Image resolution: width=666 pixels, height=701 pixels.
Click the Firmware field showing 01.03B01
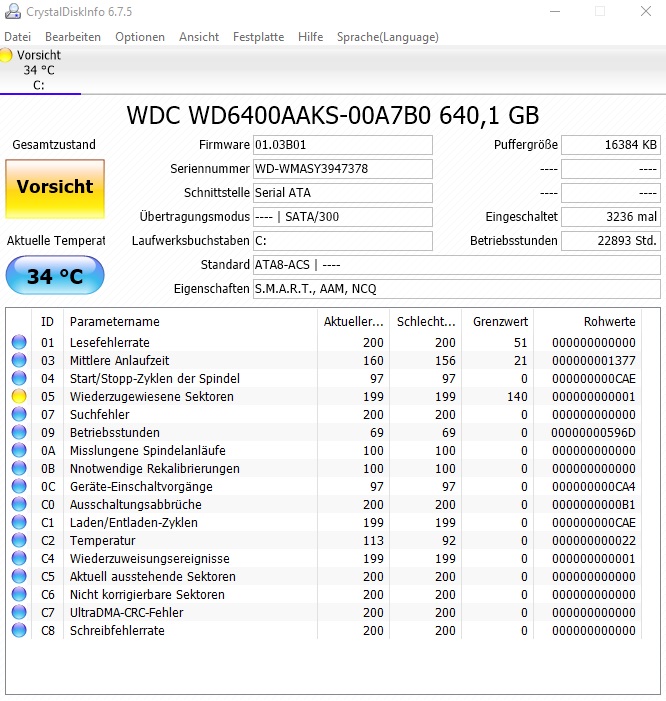tap(343, 145)
